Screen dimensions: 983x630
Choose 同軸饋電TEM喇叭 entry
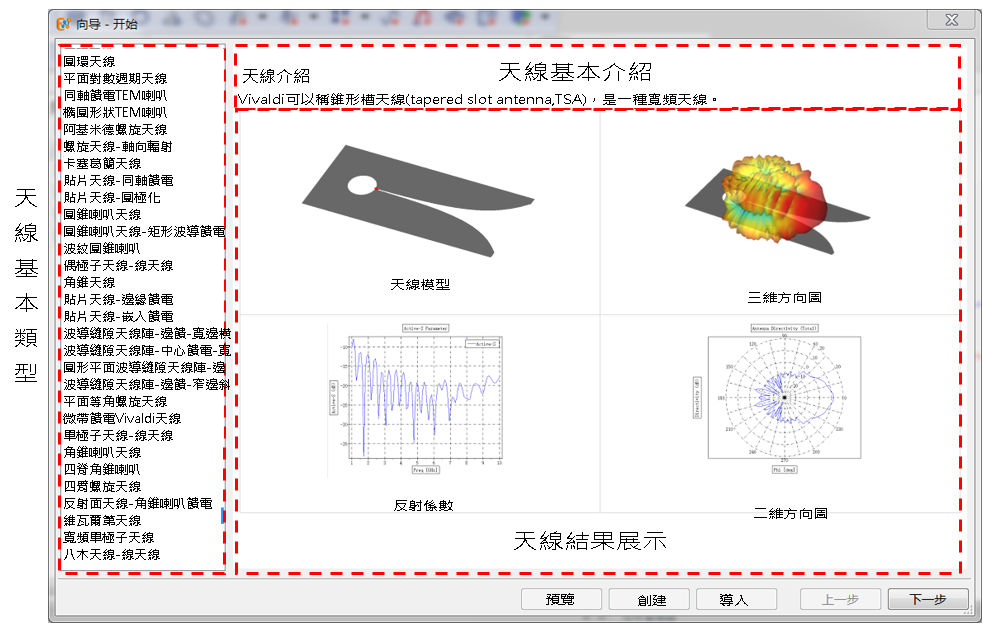tap(115, 95)
